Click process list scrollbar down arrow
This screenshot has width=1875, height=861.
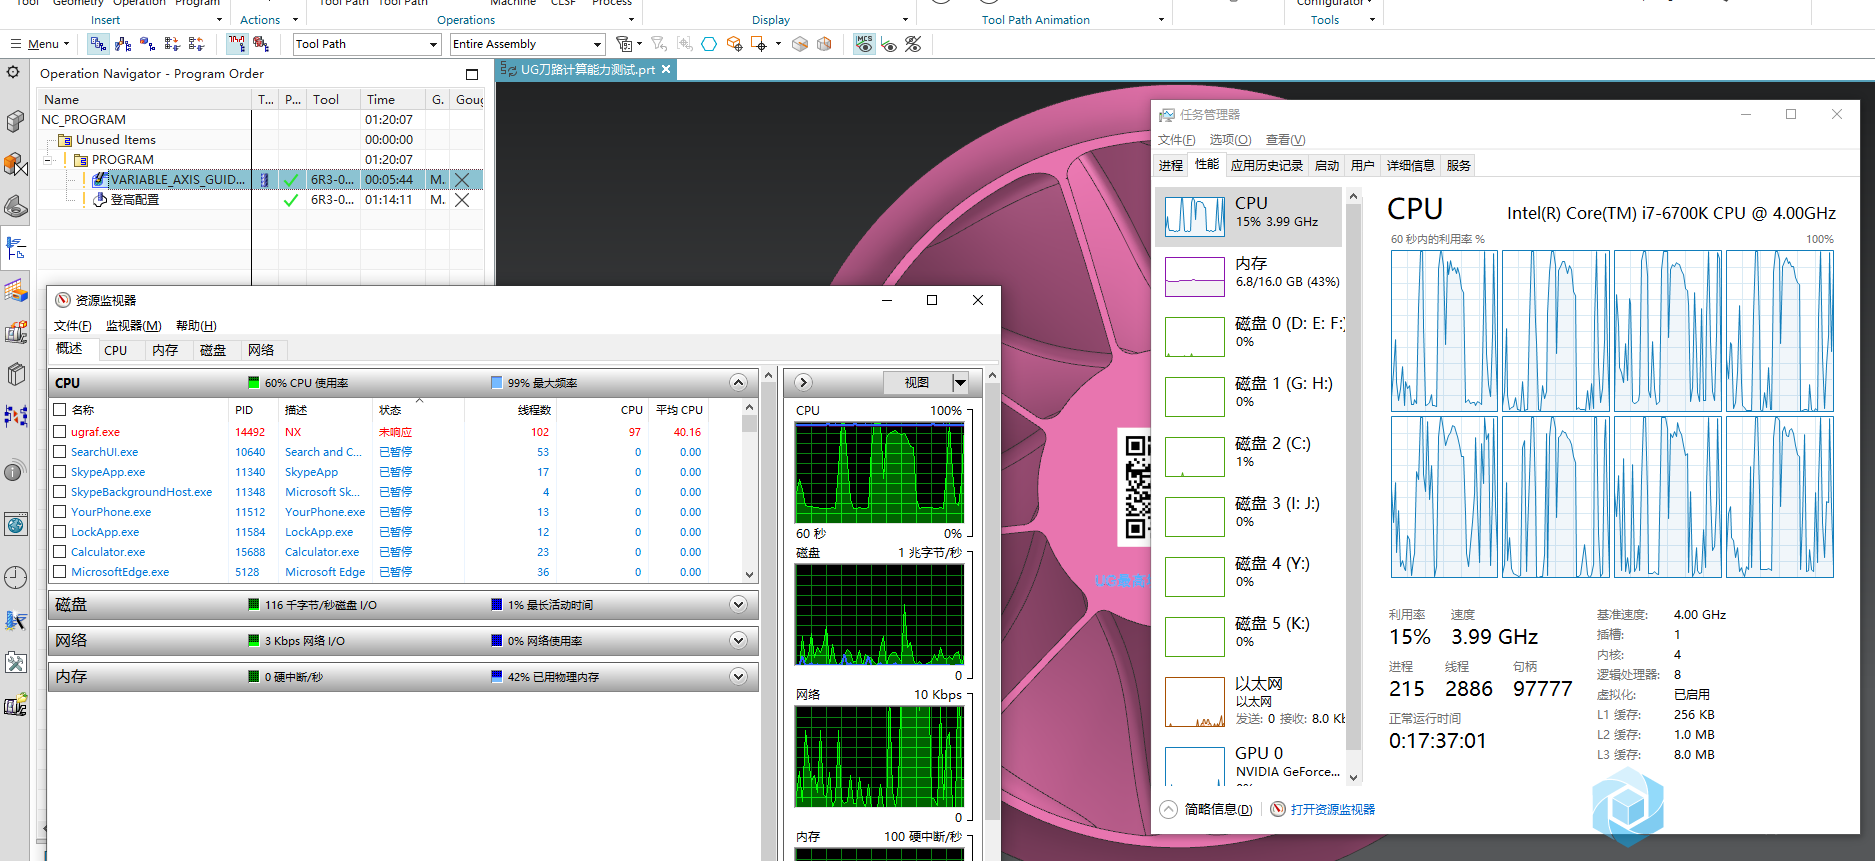pos(749,575)
